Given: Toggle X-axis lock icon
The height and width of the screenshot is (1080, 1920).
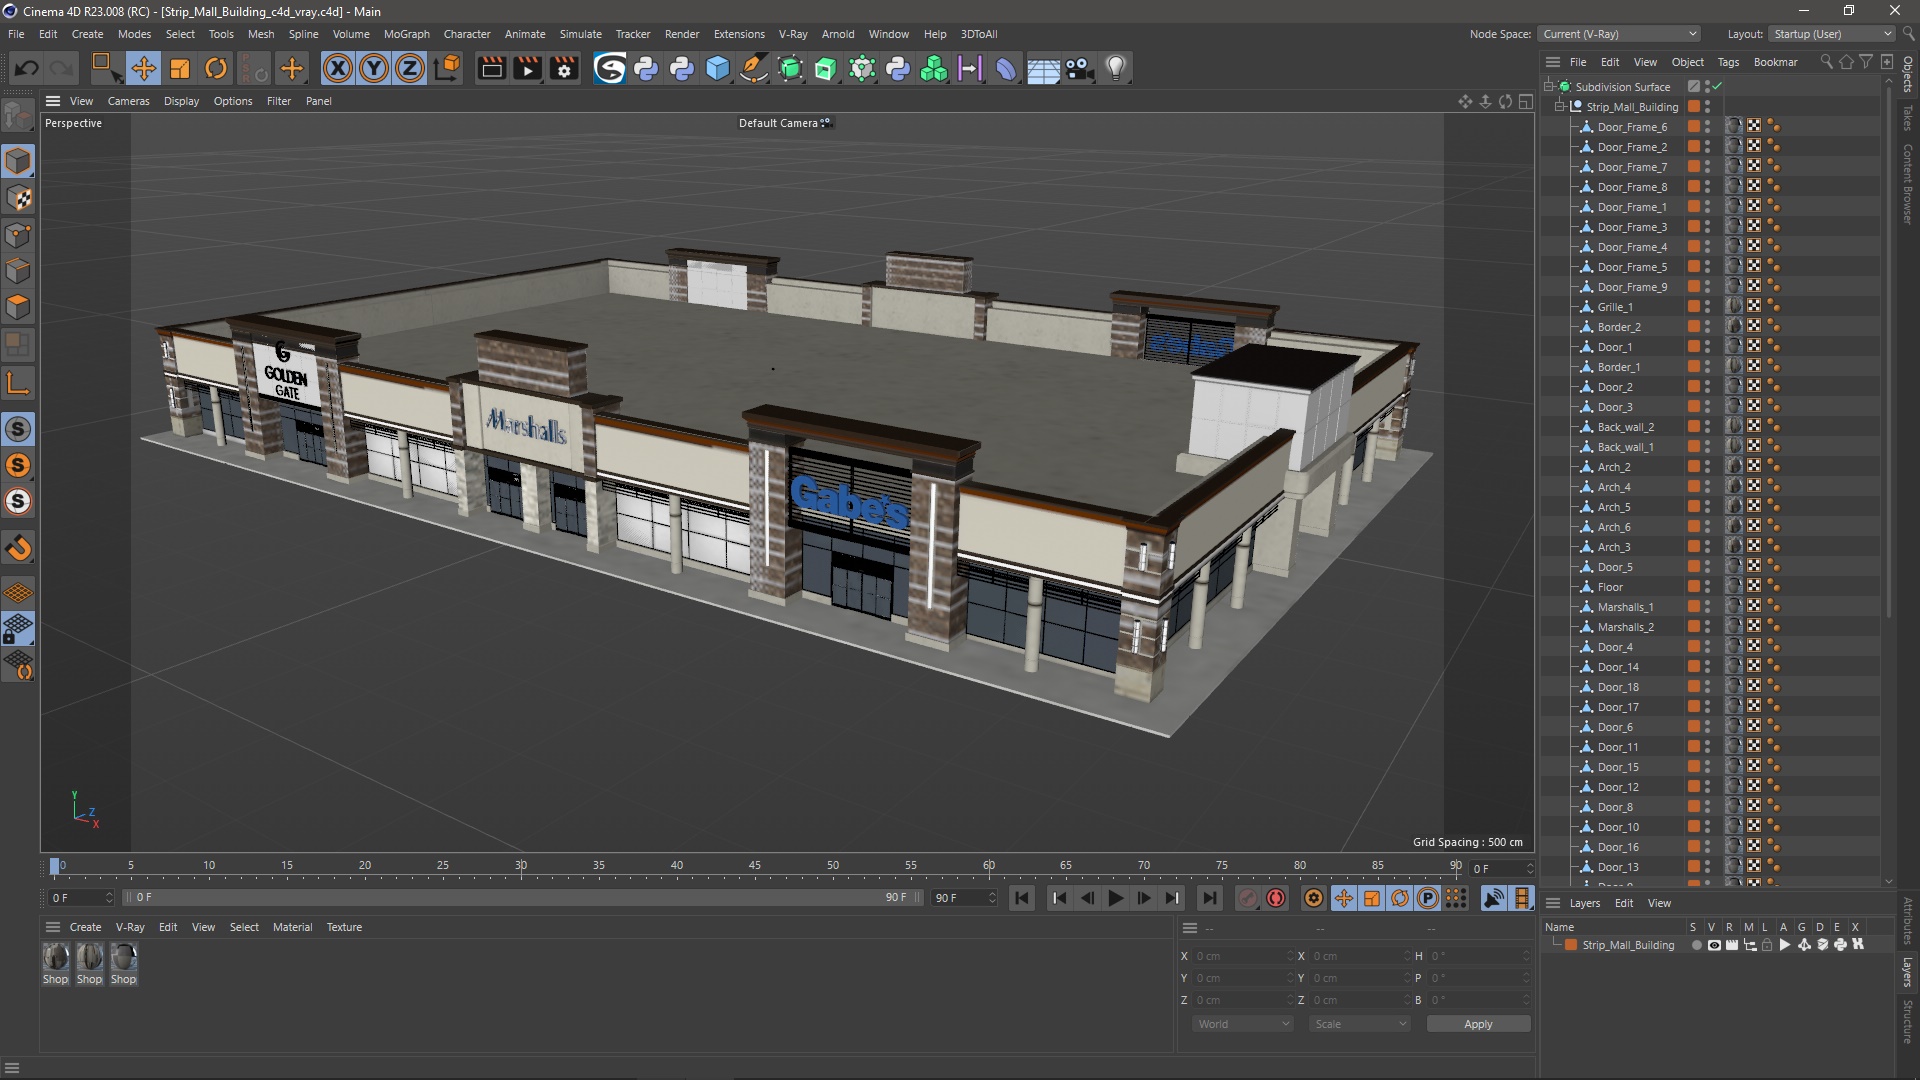Looking at the screenshot, I should (338, 68).
